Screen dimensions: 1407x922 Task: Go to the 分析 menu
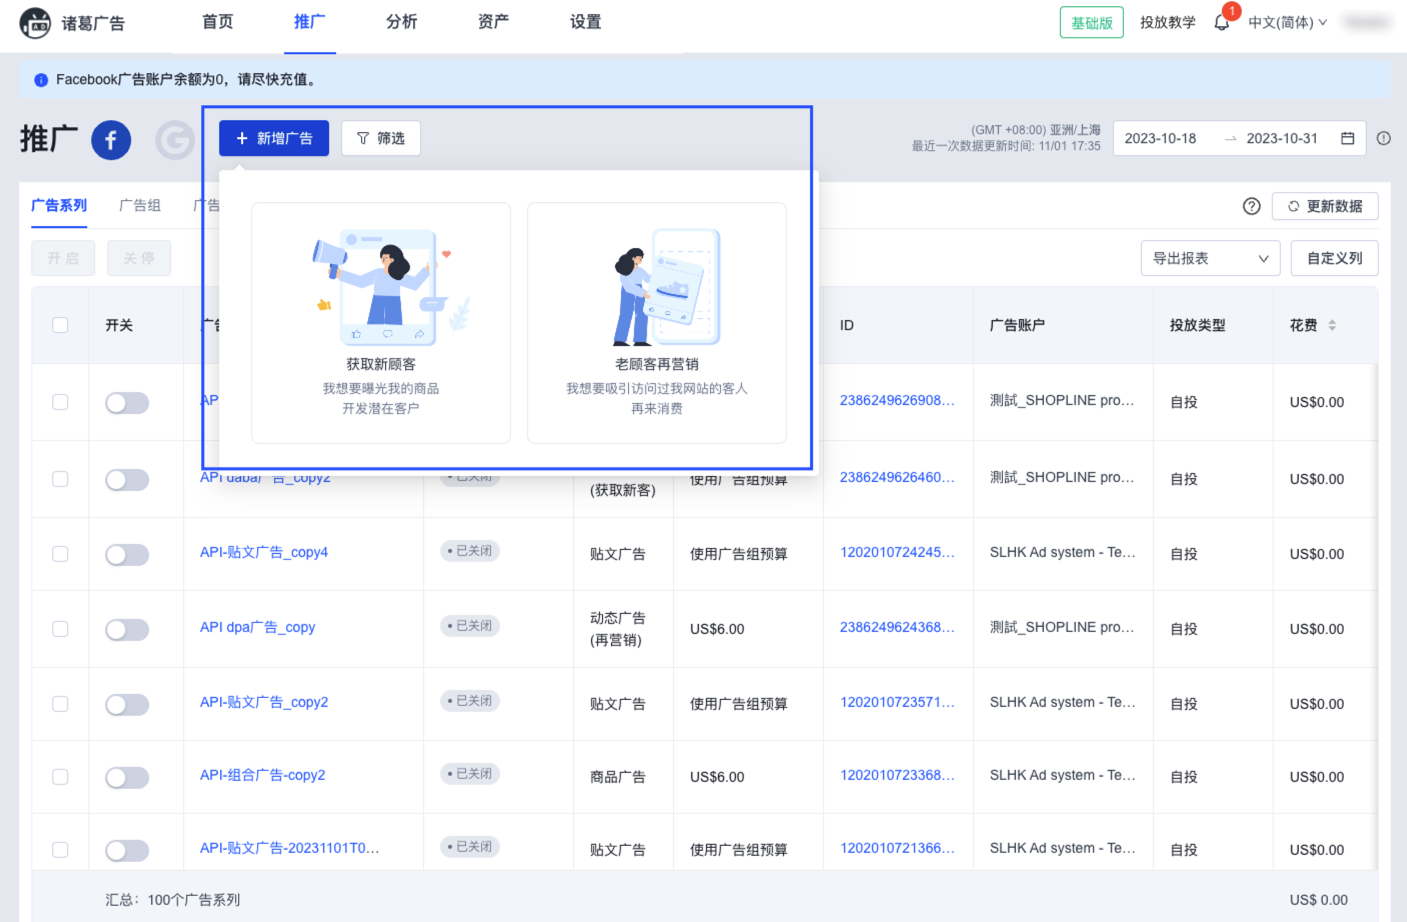point(401,22)
